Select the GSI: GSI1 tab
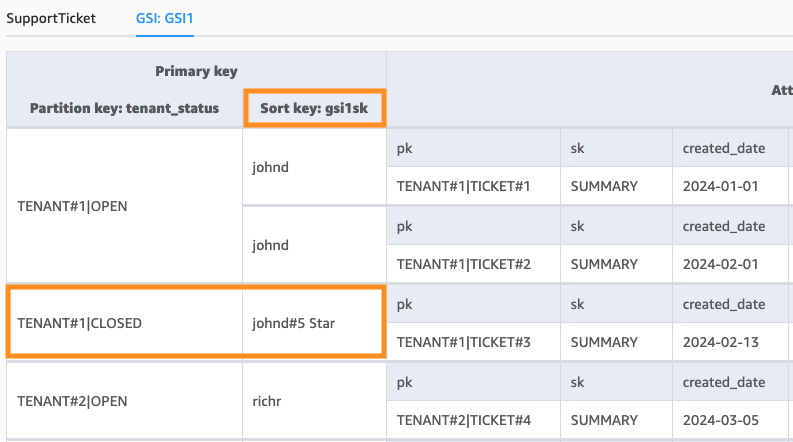Image resolution: width=793 pixels, height=442 pixels. tap(165, 18)
